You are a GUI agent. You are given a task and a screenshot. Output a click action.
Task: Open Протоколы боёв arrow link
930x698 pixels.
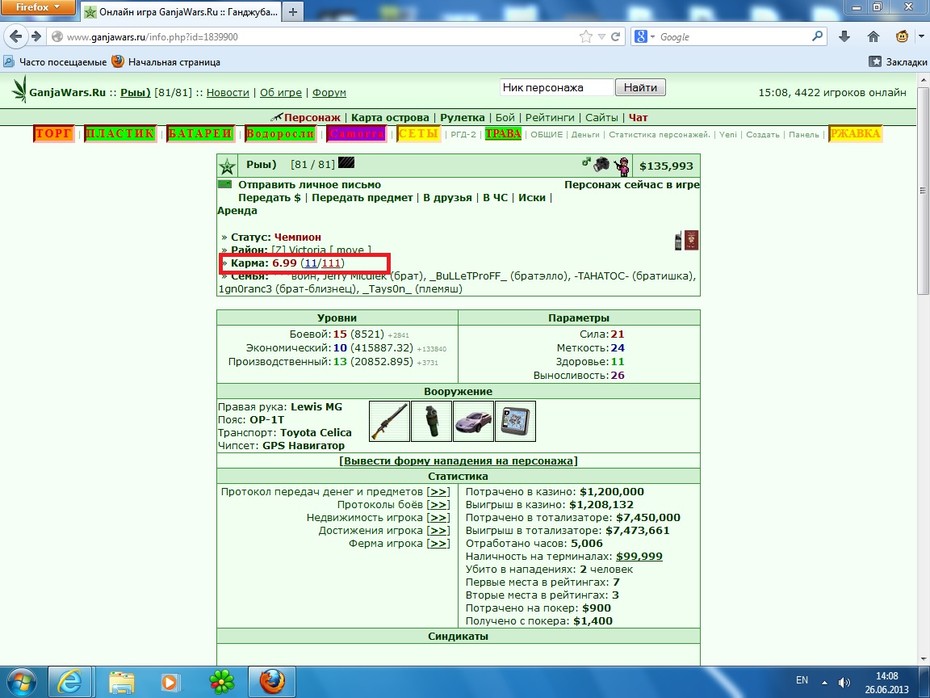[438, 505]
